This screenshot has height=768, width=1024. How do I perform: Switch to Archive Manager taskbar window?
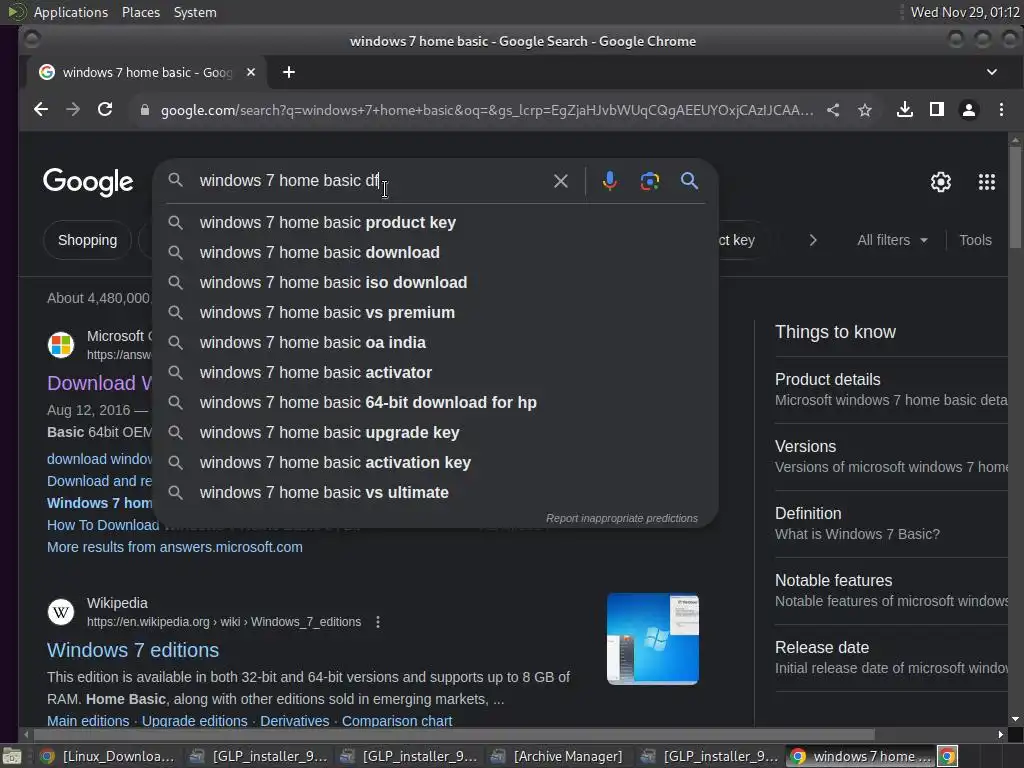(559, 756)
